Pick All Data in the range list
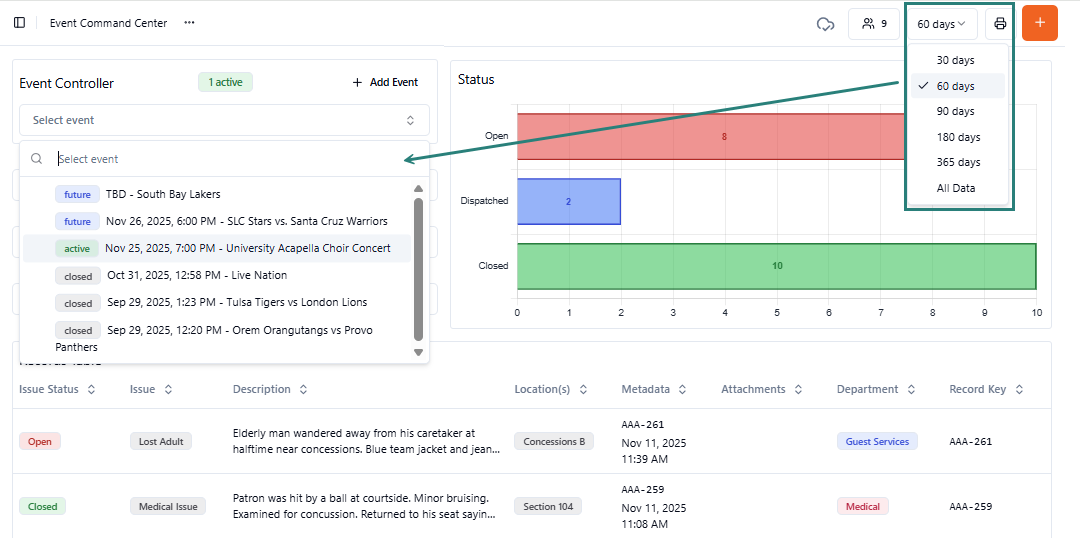This screenshot has width=1080, height=538. (x=955, y=188)
